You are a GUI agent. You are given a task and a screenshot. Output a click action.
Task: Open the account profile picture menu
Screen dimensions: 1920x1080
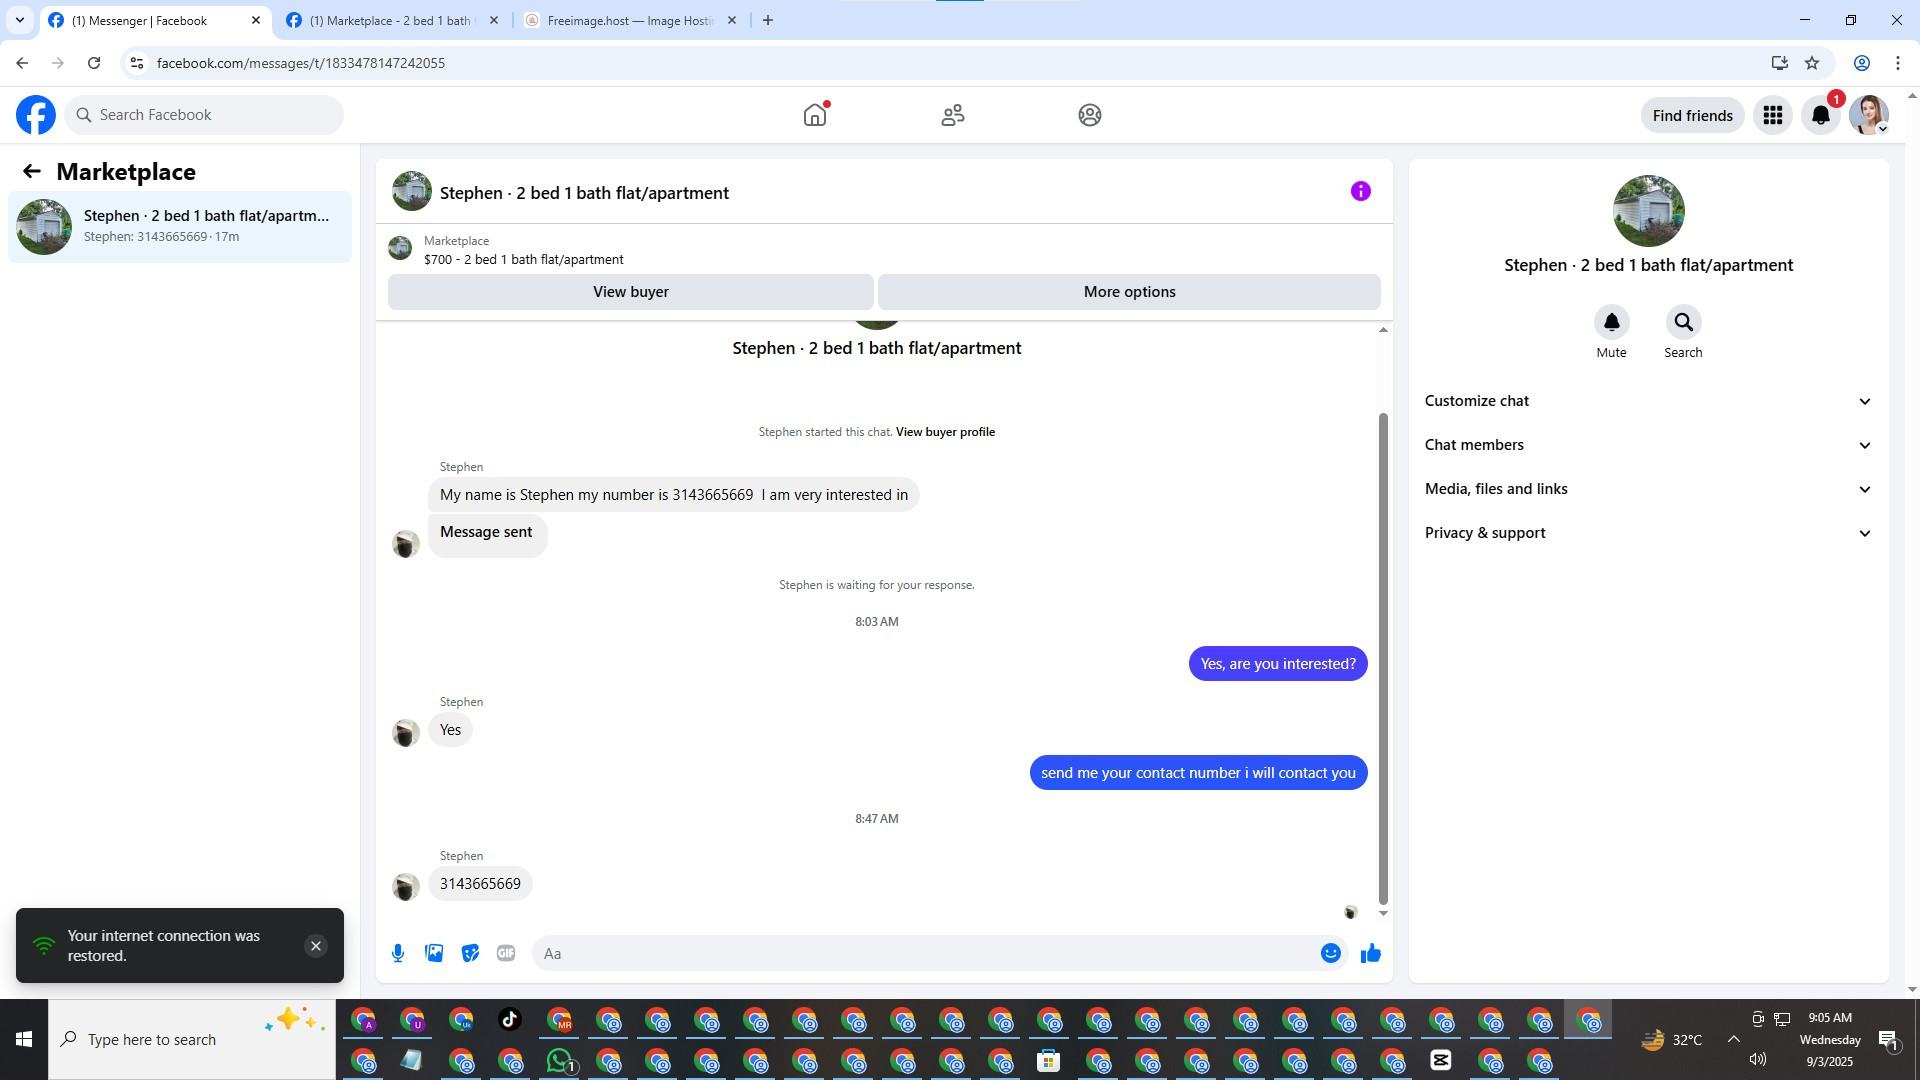pyautogui.click(x=1869, y=115)
